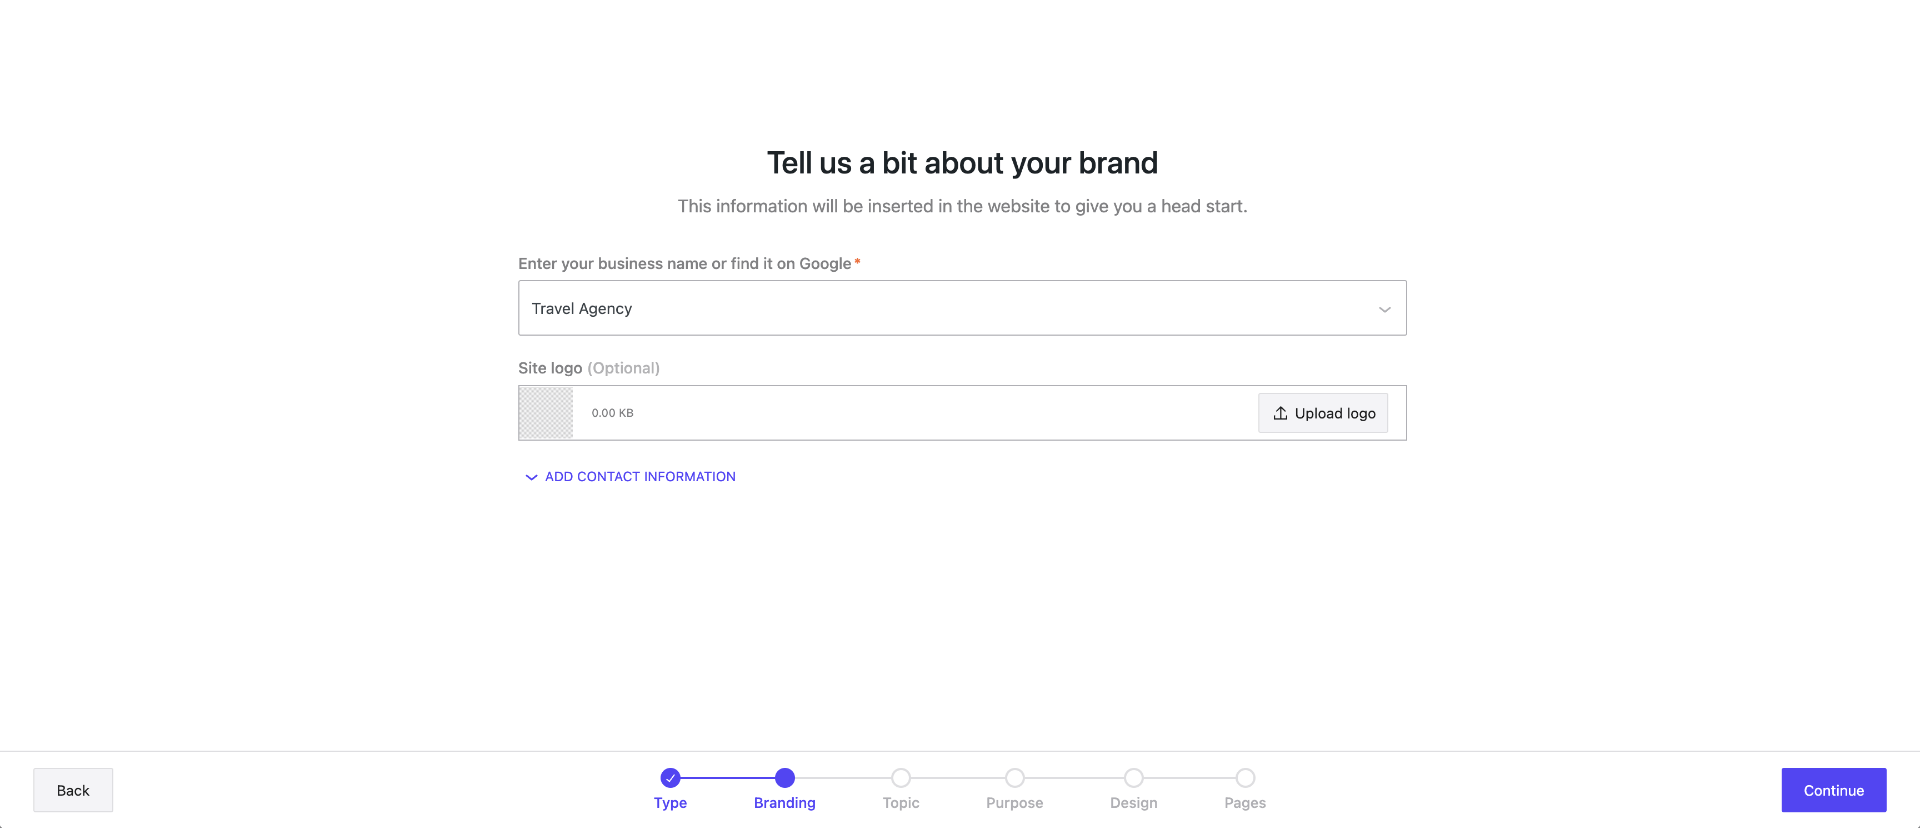Jump to the Pages step label

click(1245, 803)
